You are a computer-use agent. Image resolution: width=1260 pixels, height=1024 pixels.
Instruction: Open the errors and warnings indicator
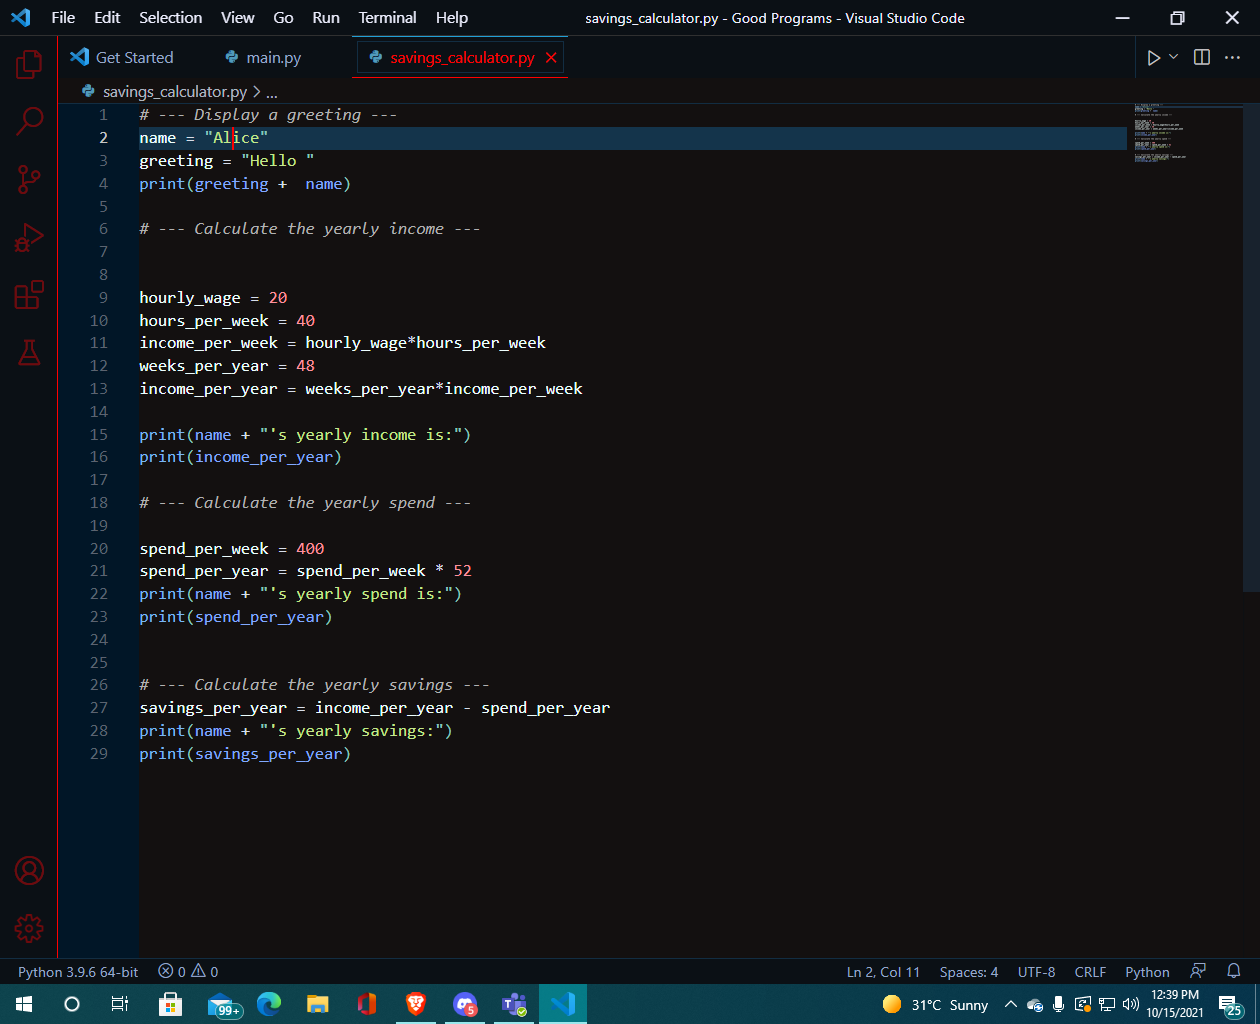point(188,972)
